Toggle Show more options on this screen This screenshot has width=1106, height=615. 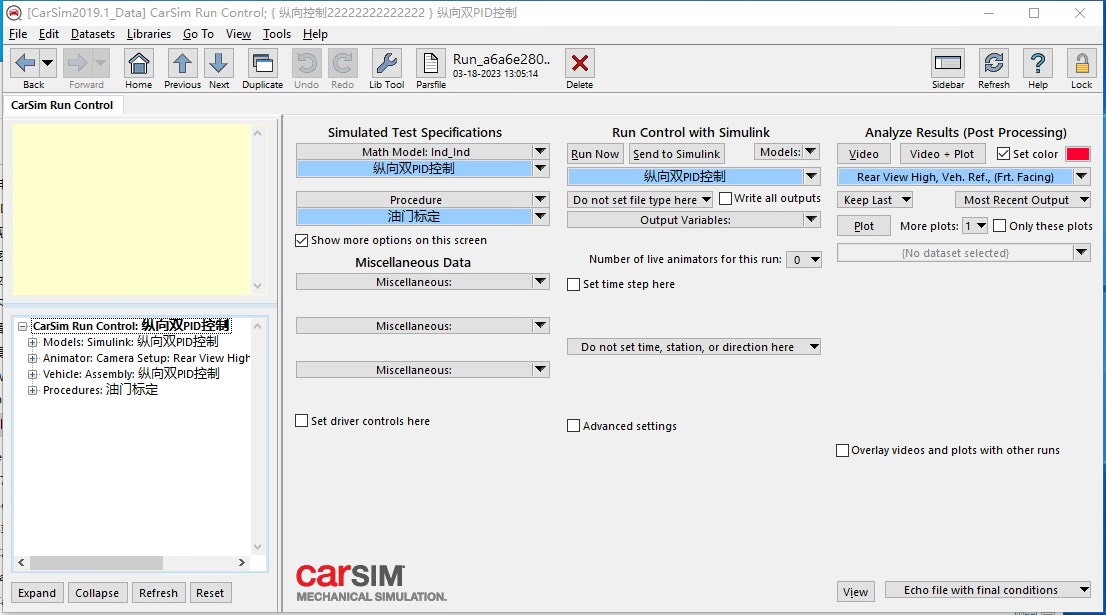(x=302, y=240)
